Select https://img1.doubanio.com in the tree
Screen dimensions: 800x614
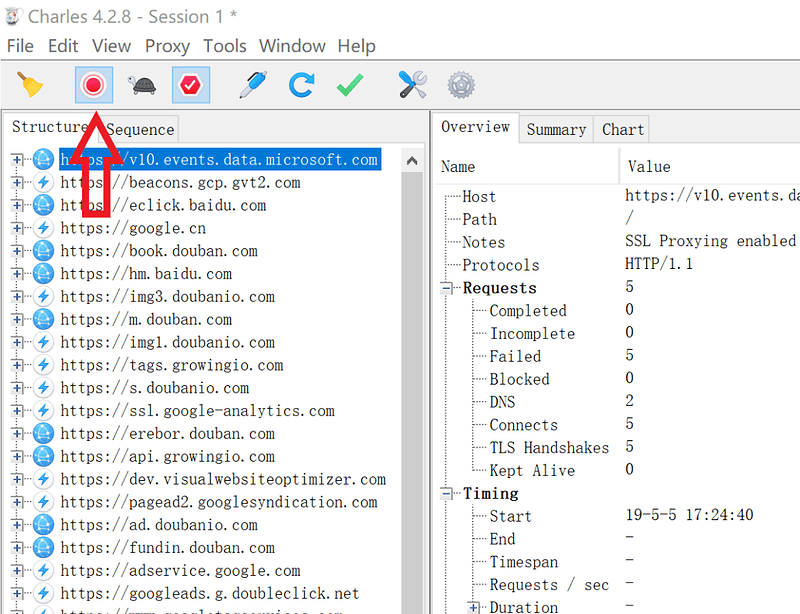tap(167, 342)
